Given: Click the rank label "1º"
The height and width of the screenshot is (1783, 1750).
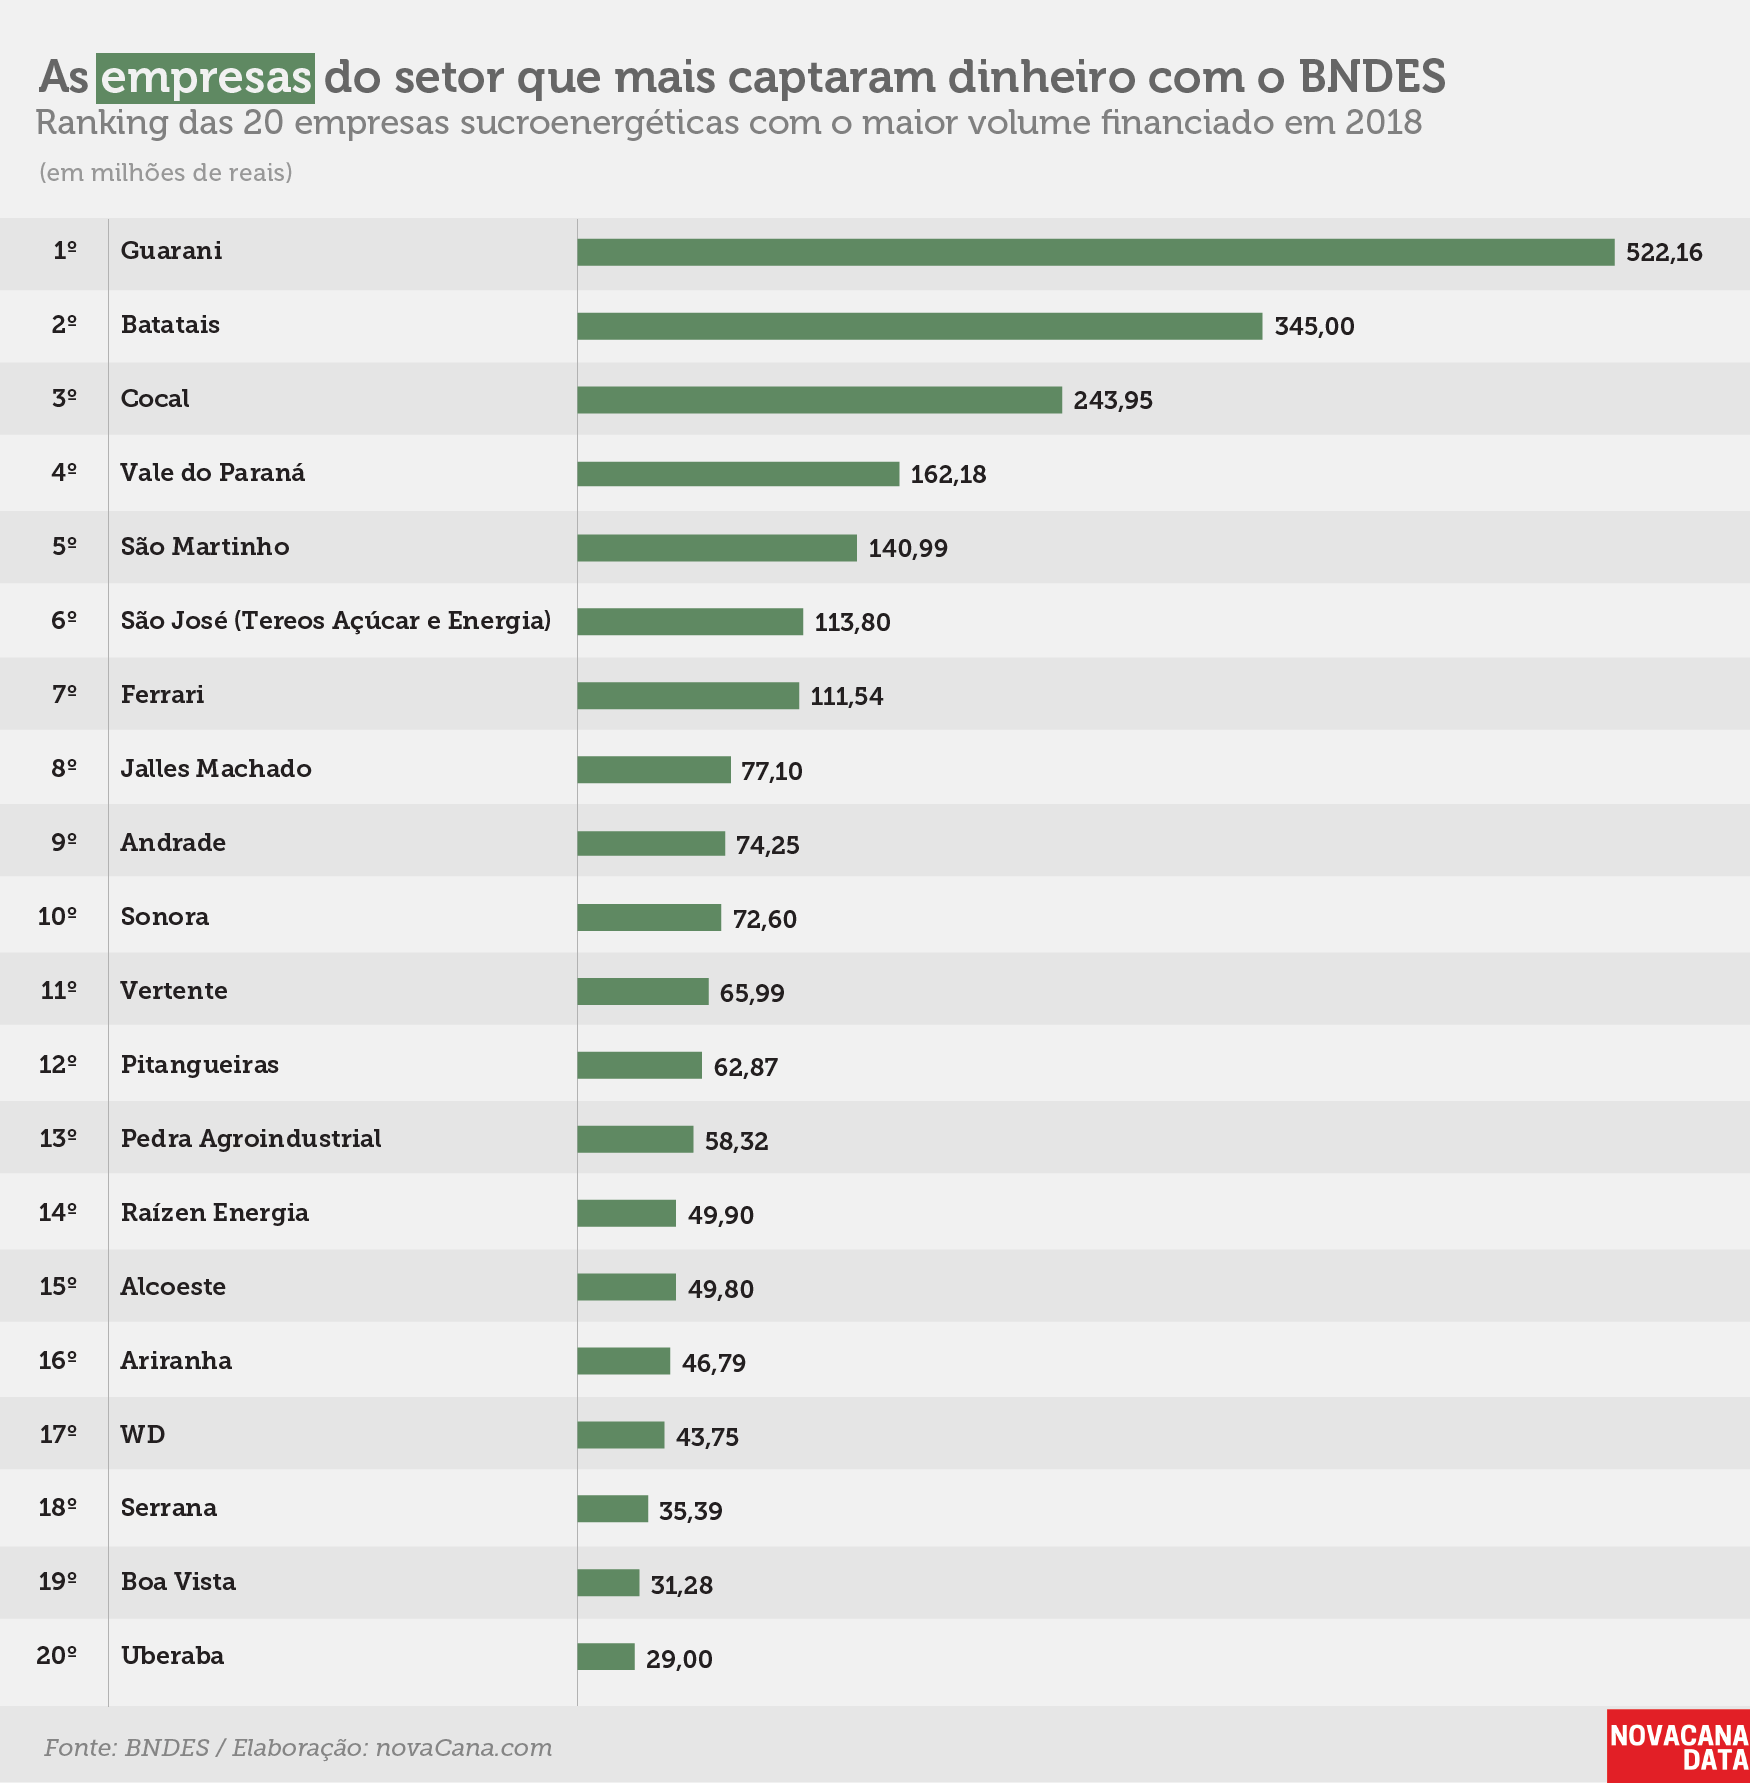Looking at the screenshot, I should [65, 251].
